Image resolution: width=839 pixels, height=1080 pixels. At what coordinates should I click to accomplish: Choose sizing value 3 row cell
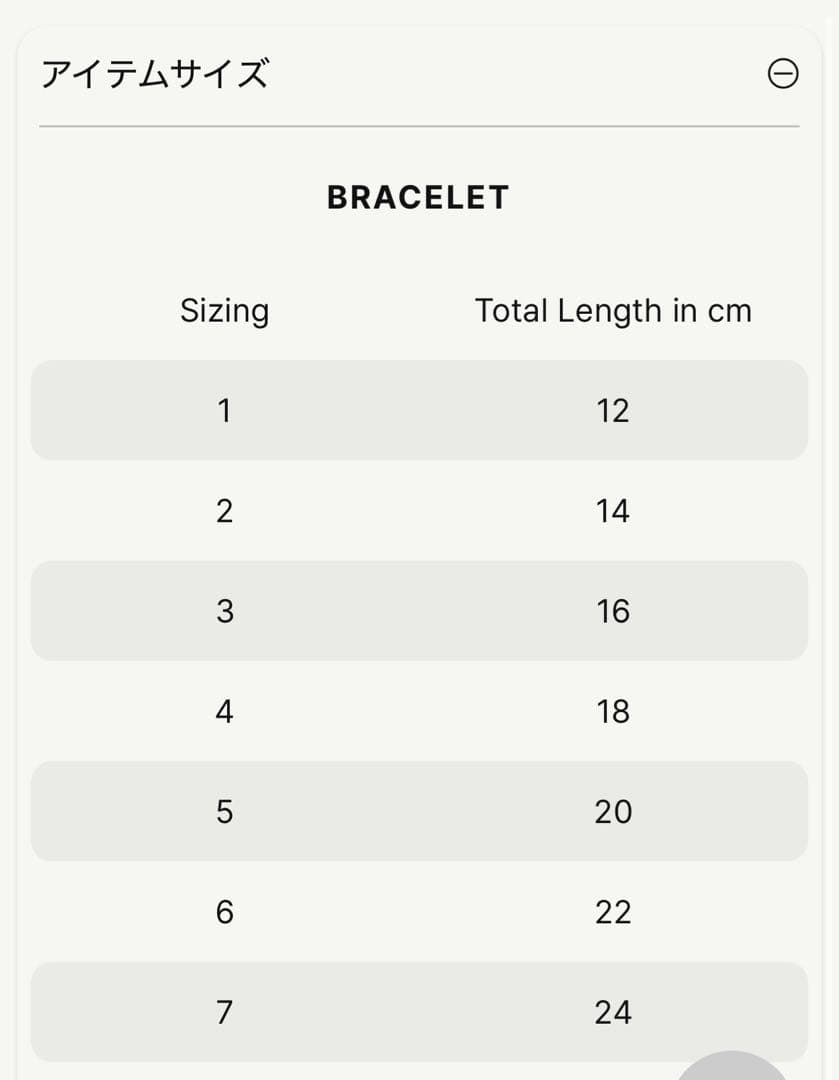point(224,611)
